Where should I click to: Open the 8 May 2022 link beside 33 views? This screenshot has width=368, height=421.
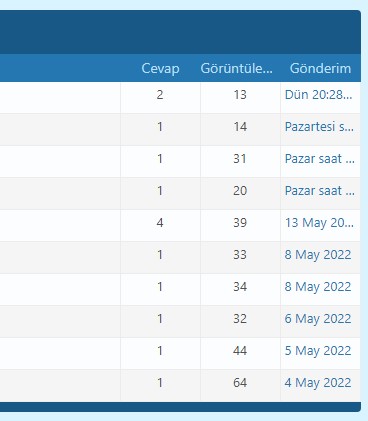[x=318, y=255]
